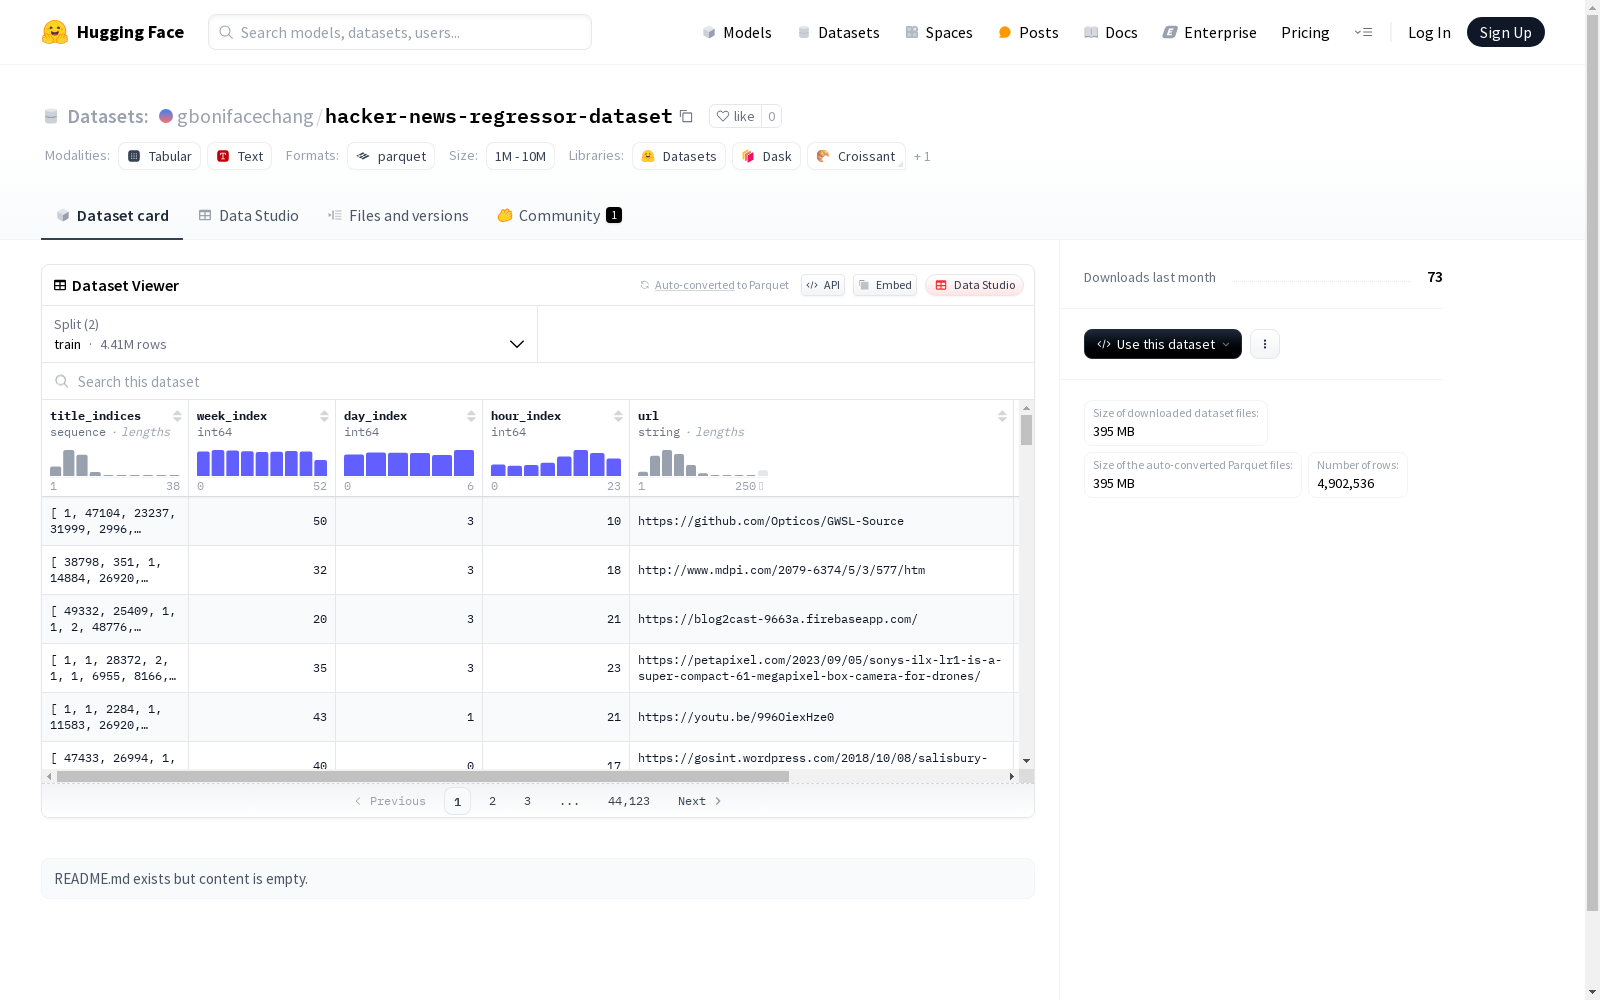The height and width of the screenshot is (1000, 1600).
Task: Click the Next page button
Action: 699,801
